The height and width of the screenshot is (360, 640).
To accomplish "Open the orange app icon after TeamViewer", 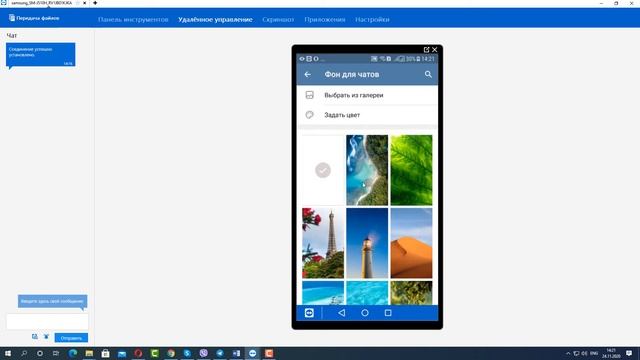I will [x=269, y=353].
